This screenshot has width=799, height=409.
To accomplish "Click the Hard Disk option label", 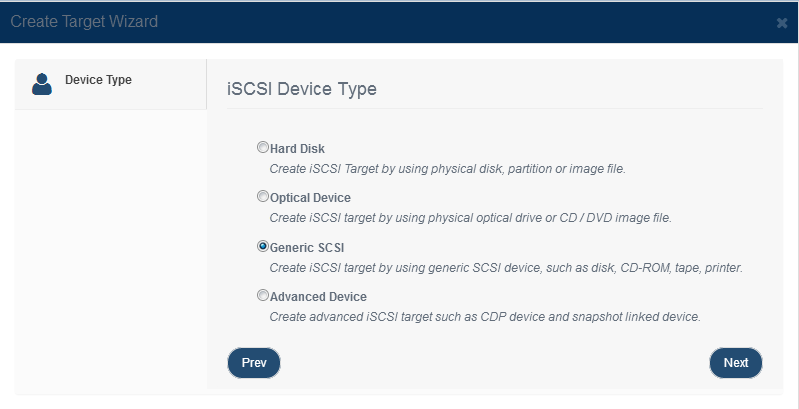I will (x=297, y=149).
